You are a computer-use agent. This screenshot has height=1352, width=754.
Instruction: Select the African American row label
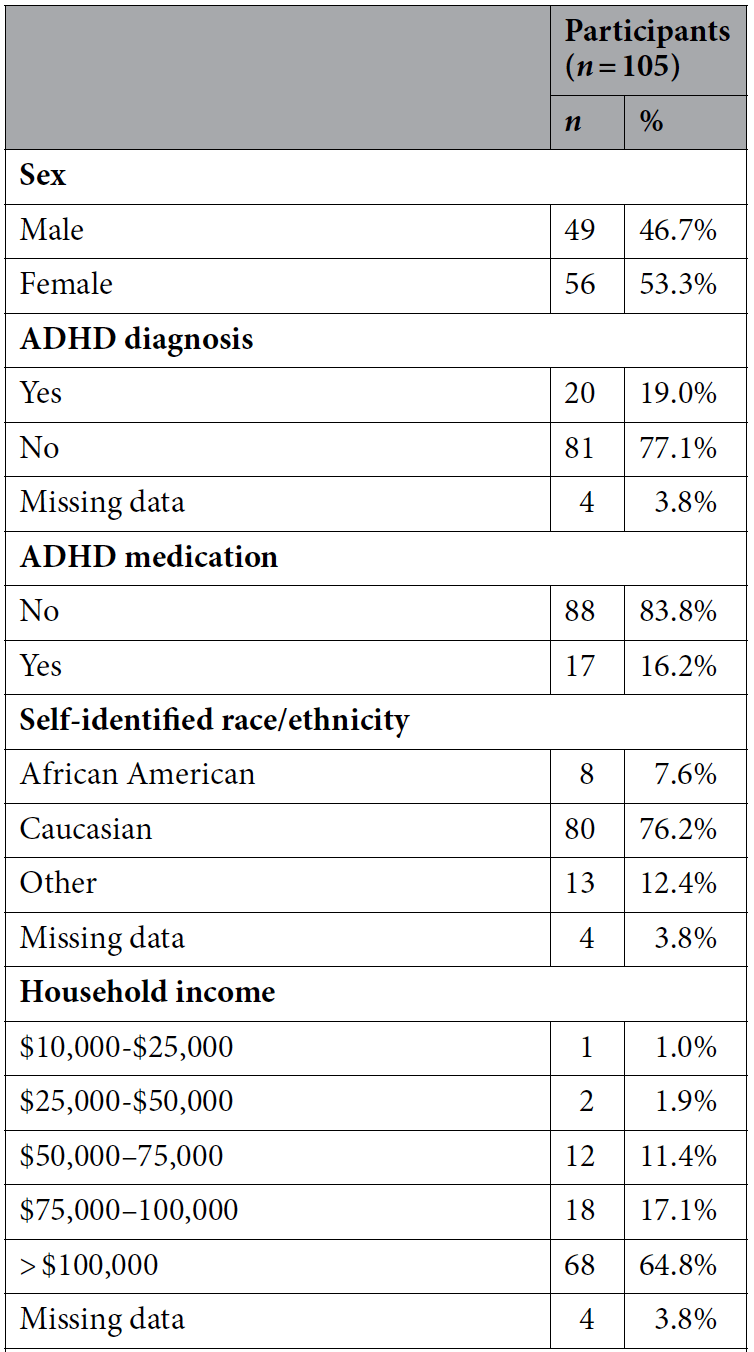click(138, 774)
